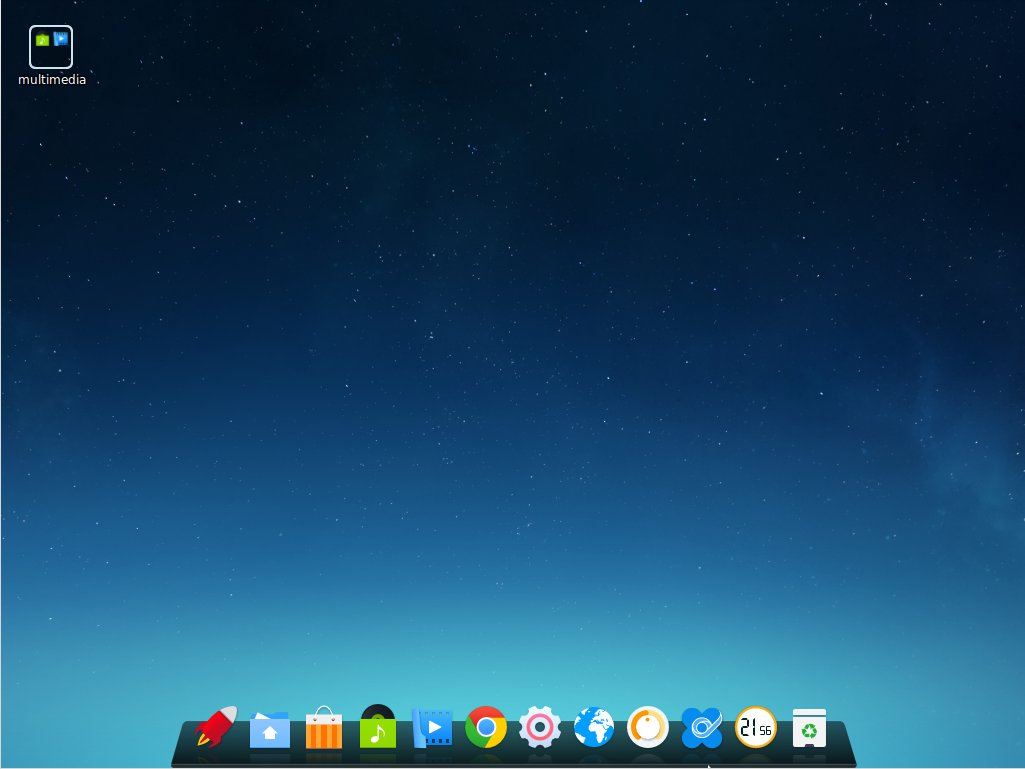The width and height of the screenshot is (1025, 769).
Task: Open the Trash recycle bin icon
Action: tap(809, 728)
